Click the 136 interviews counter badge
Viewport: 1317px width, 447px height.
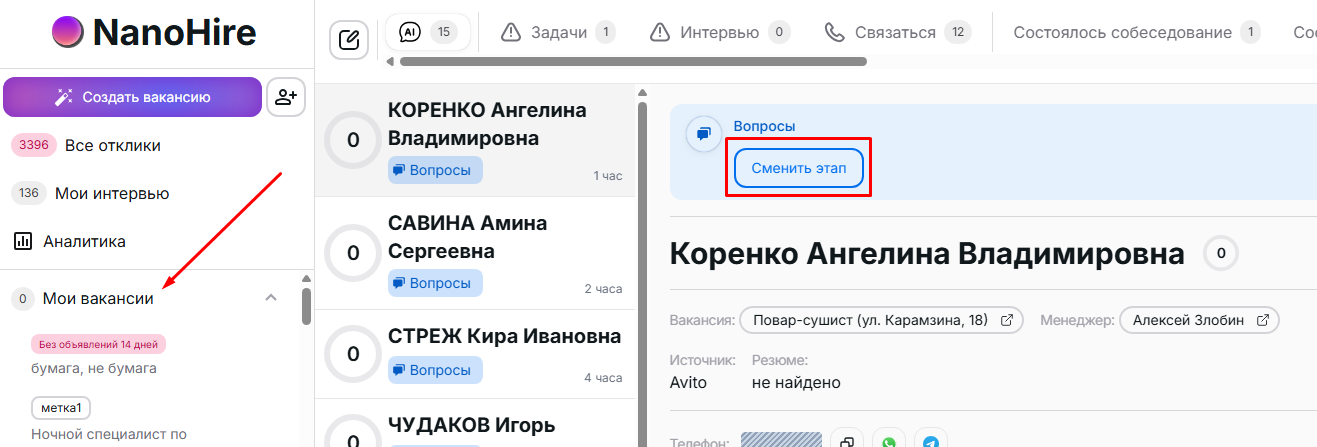pos(29,193)
